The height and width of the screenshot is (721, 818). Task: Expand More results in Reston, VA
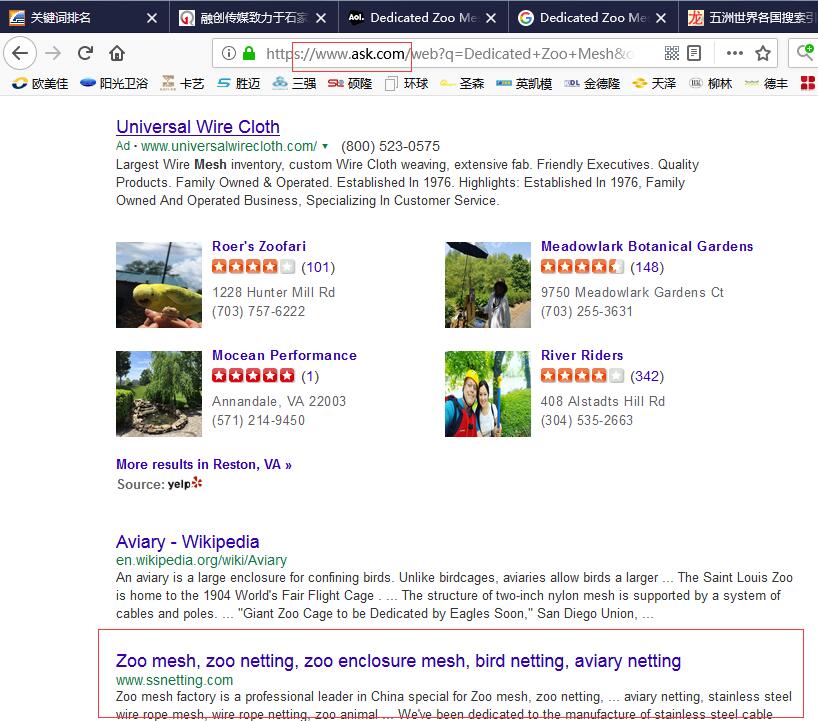203,464
